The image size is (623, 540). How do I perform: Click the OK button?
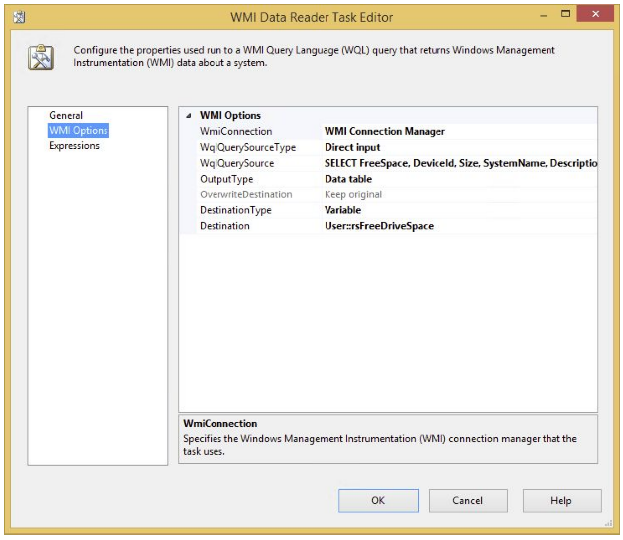[x=378, y=500]
